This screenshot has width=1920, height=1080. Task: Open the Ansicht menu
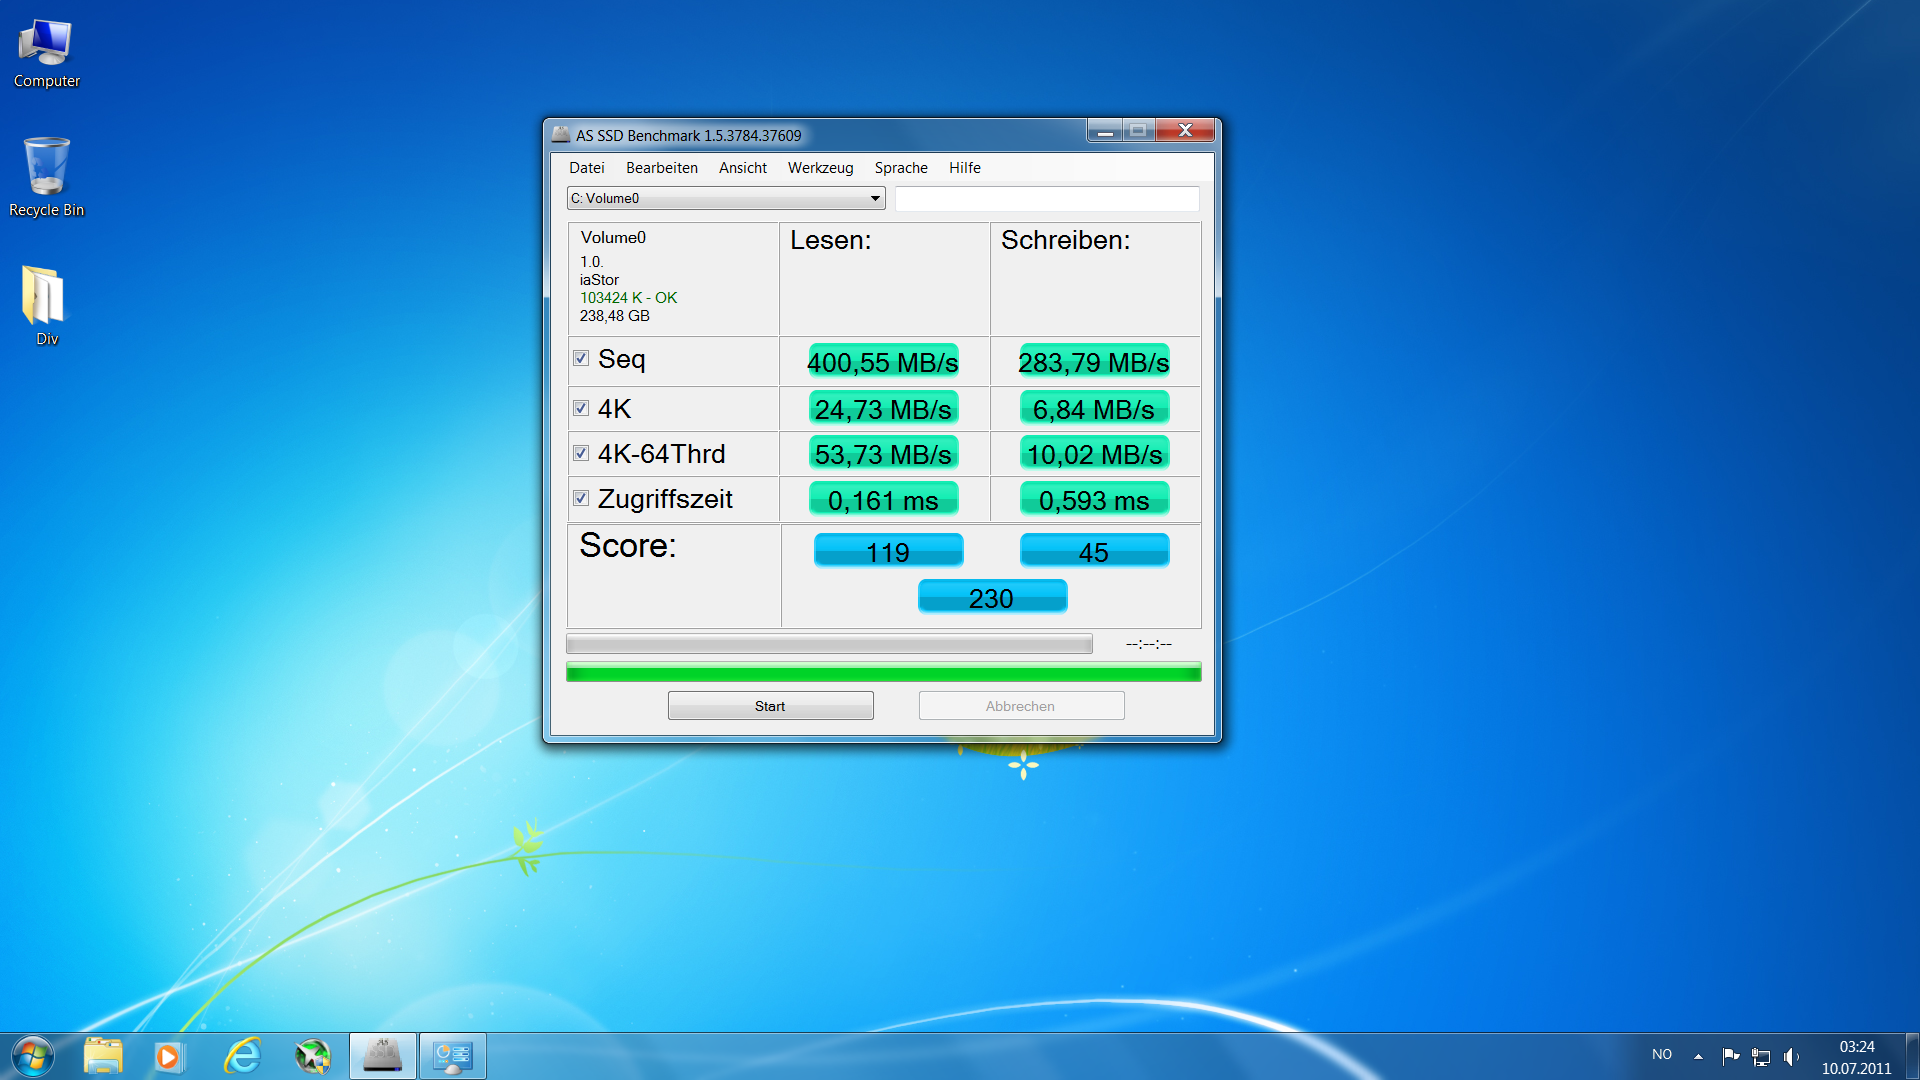coord(743,168)
